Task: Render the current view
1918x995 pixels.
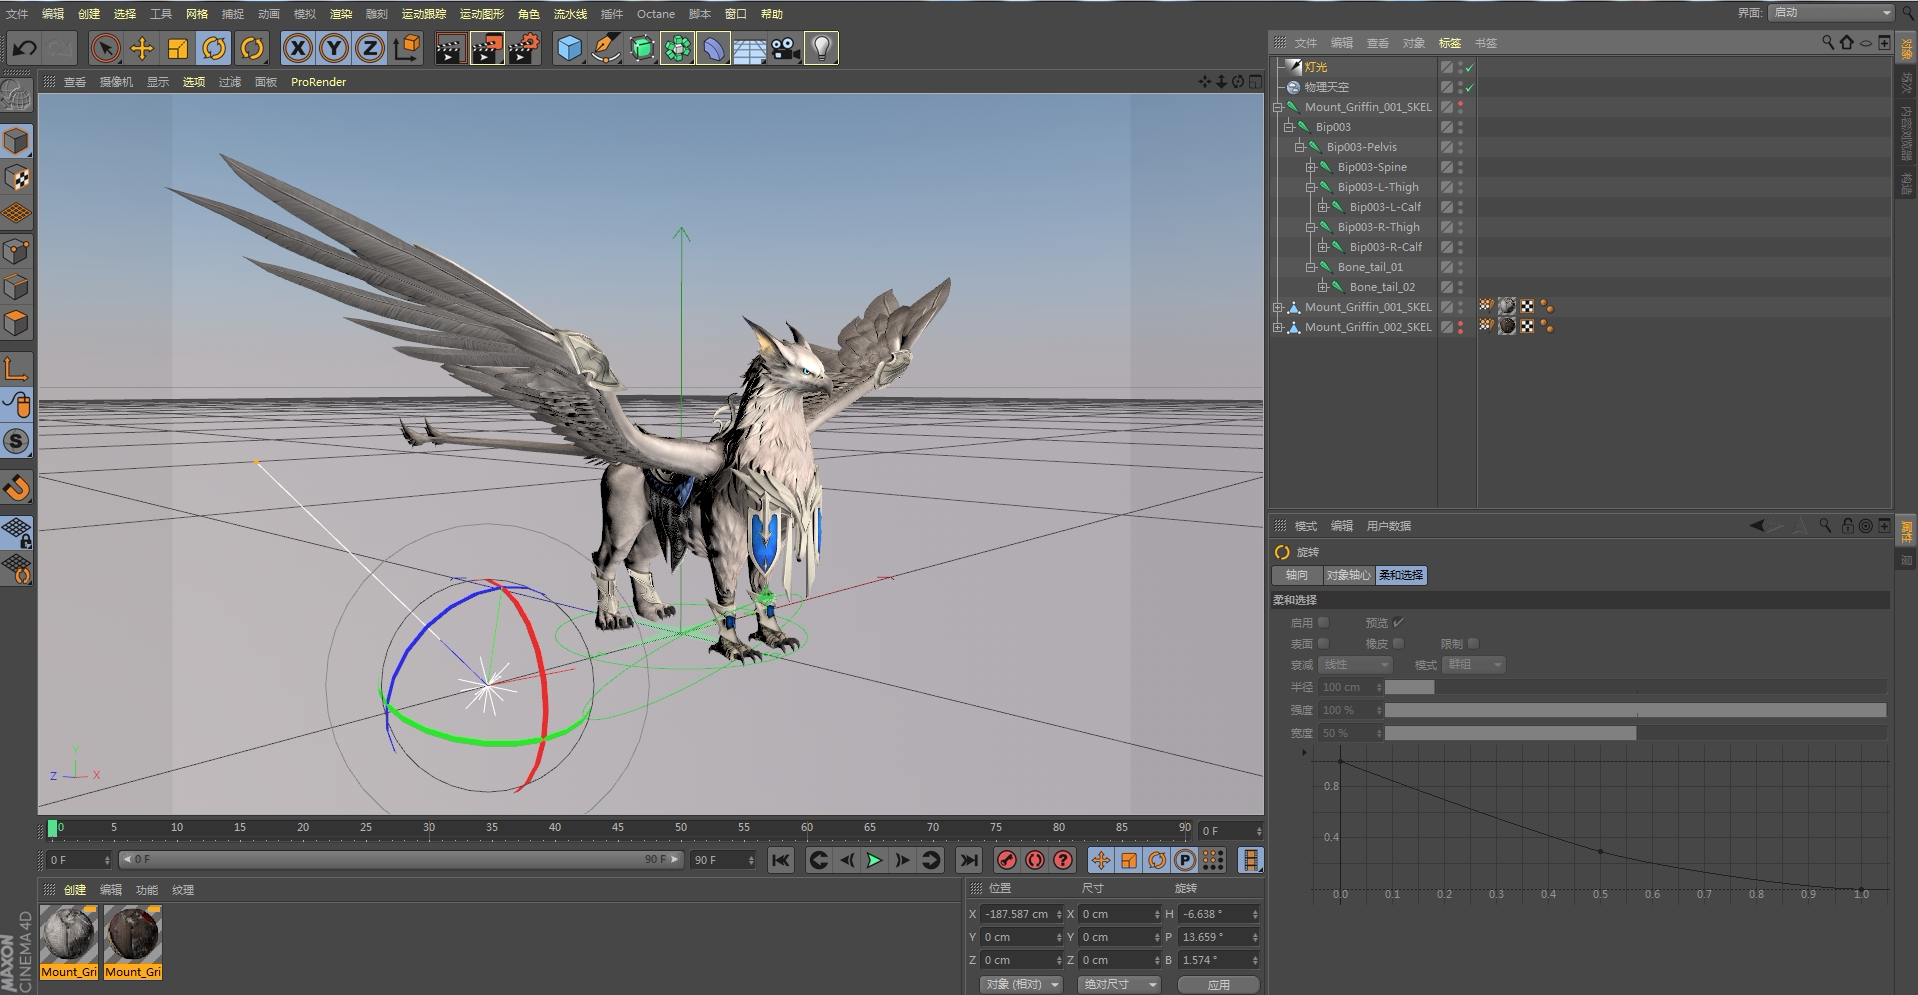Action: tap(450, 48)
